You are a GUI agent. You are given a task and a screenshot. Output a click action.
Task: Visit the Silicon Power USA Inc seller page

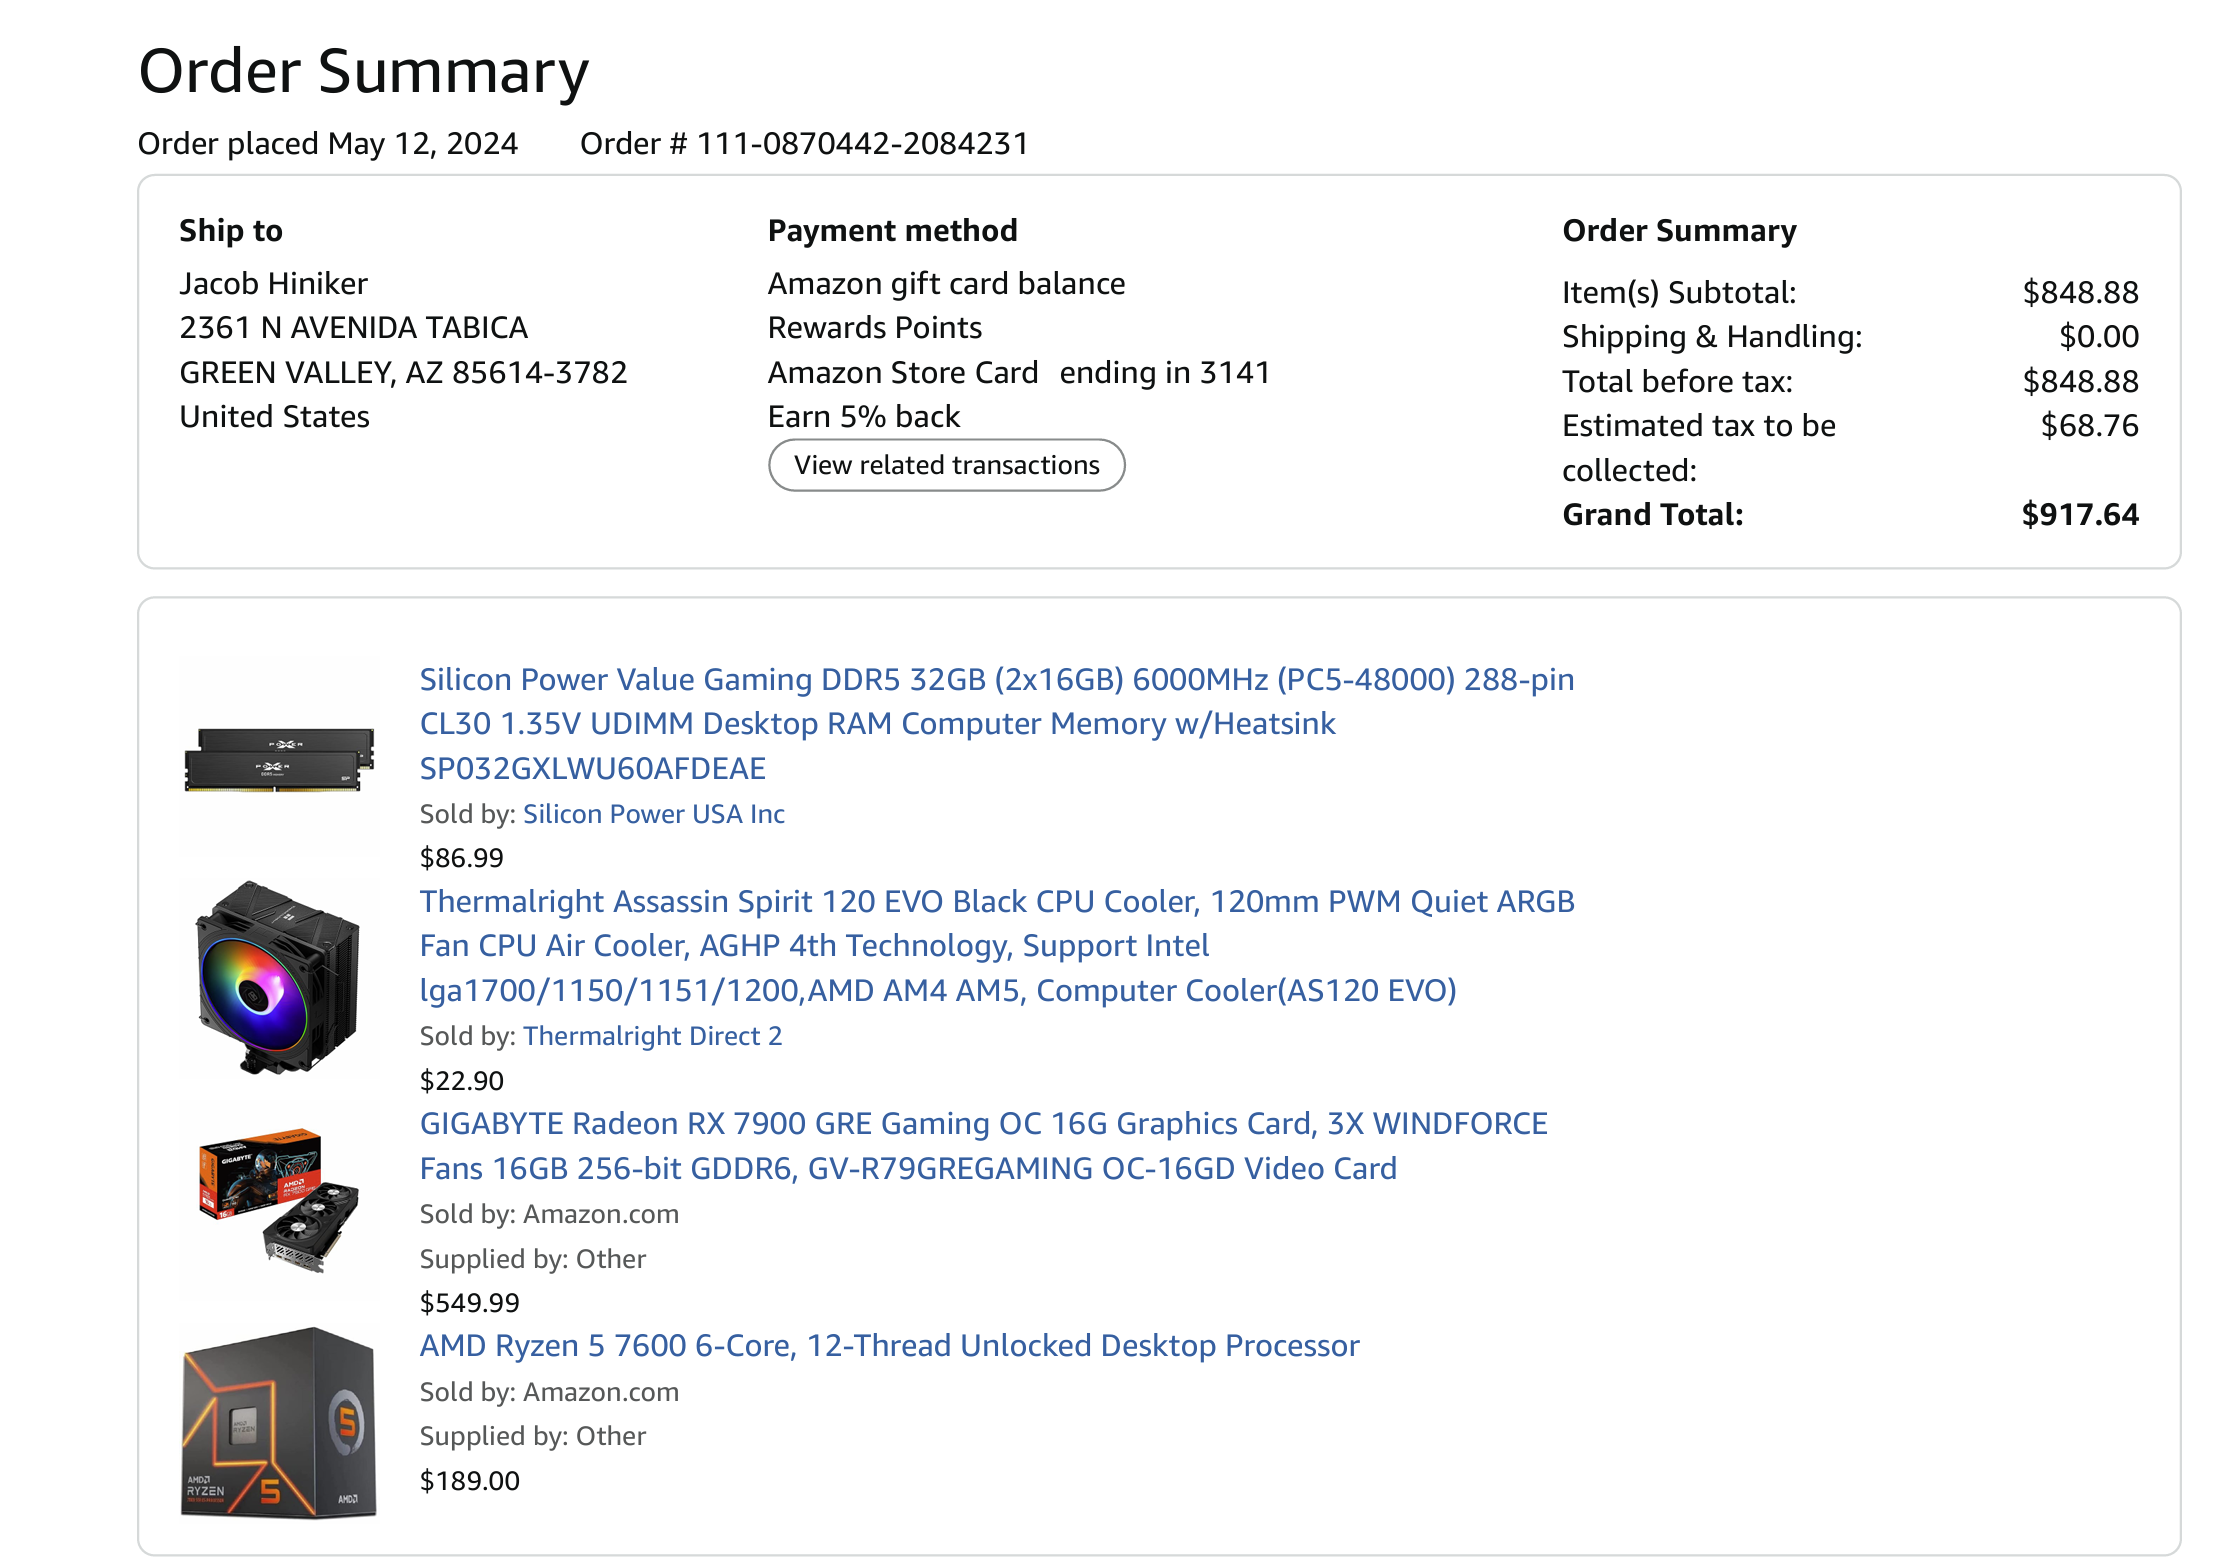[653, 814]
